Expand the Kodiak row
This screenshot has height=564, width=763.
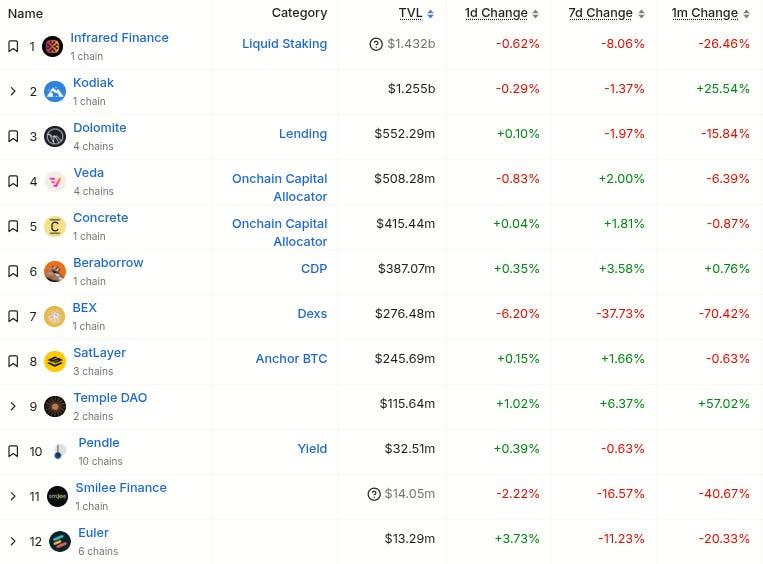(x=13, y=91)
